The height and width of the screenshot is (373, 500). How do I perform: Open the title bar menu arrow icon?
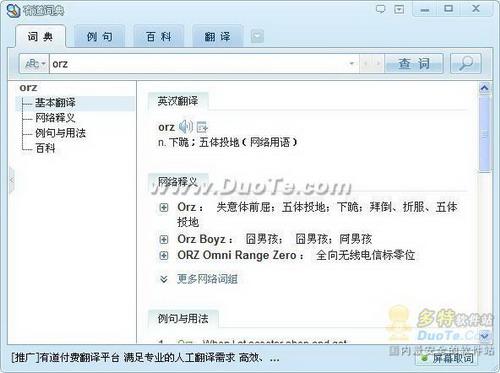tap(399, 9)
